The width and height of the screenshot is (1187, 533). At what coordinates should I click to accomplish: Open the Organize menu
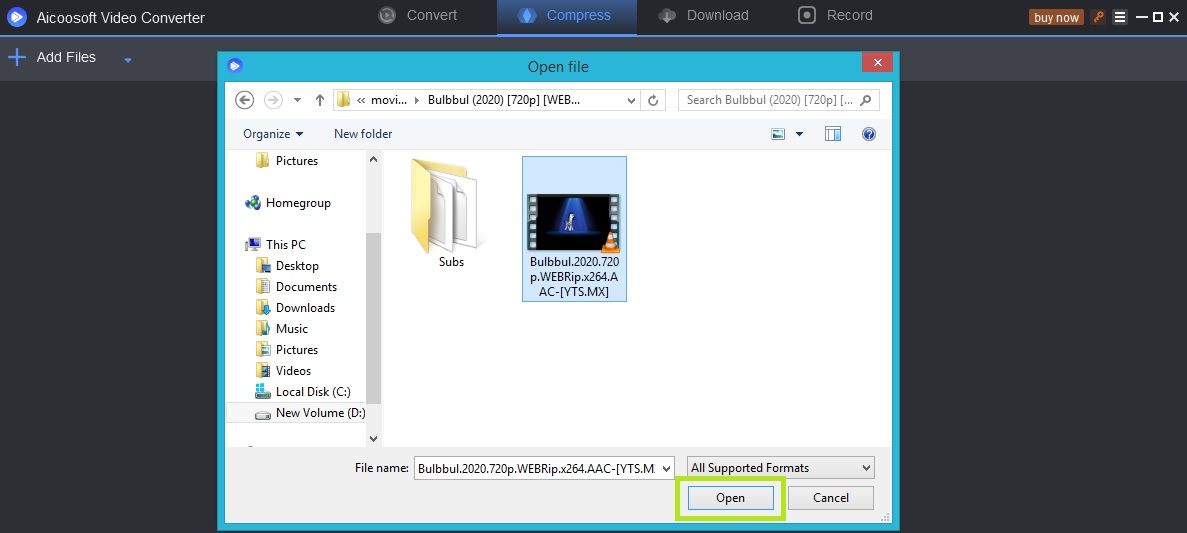(273, 134)
